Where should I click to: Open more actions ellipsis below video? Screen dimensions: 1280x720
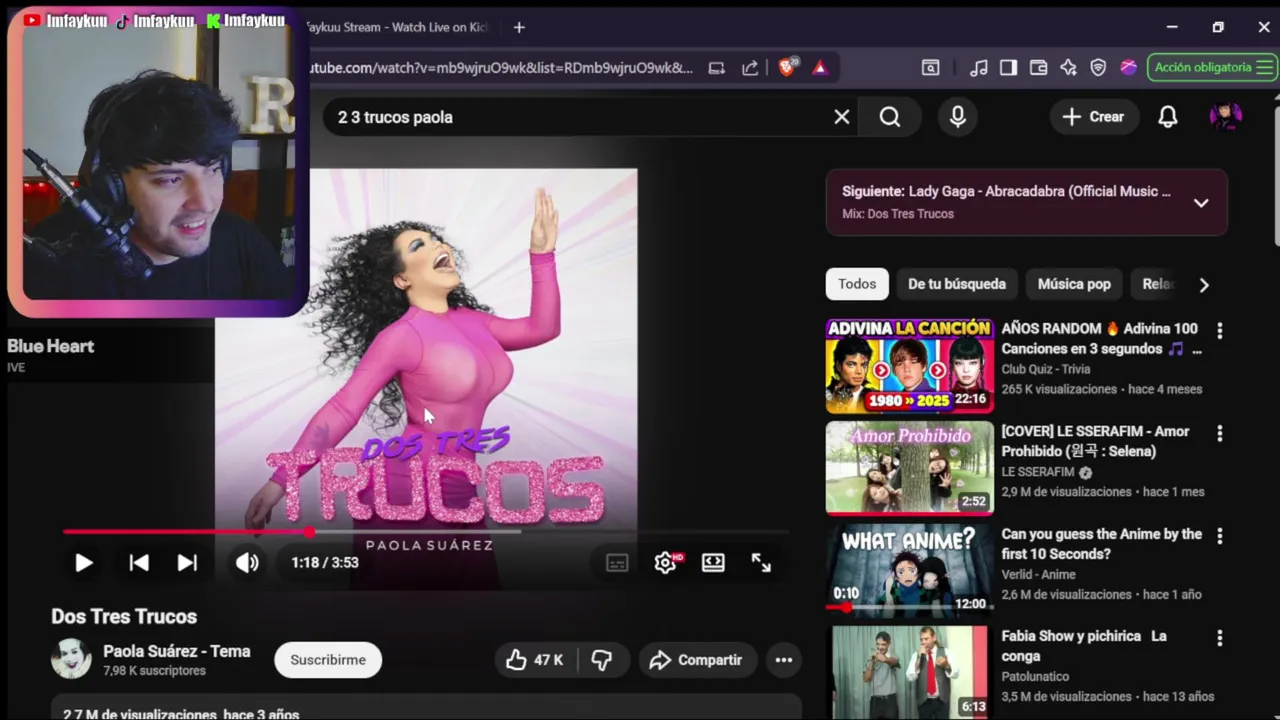click(784, 660)
